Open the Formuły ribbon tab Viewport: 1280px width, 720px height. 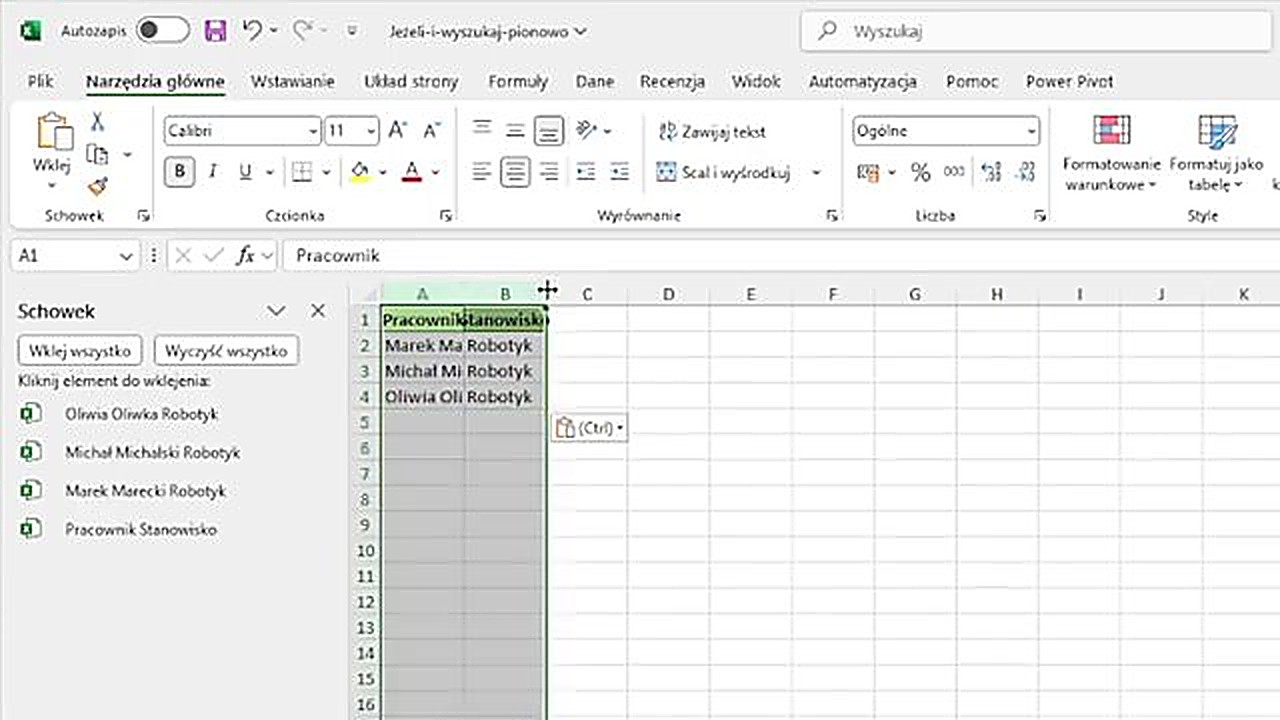(517, 82)
